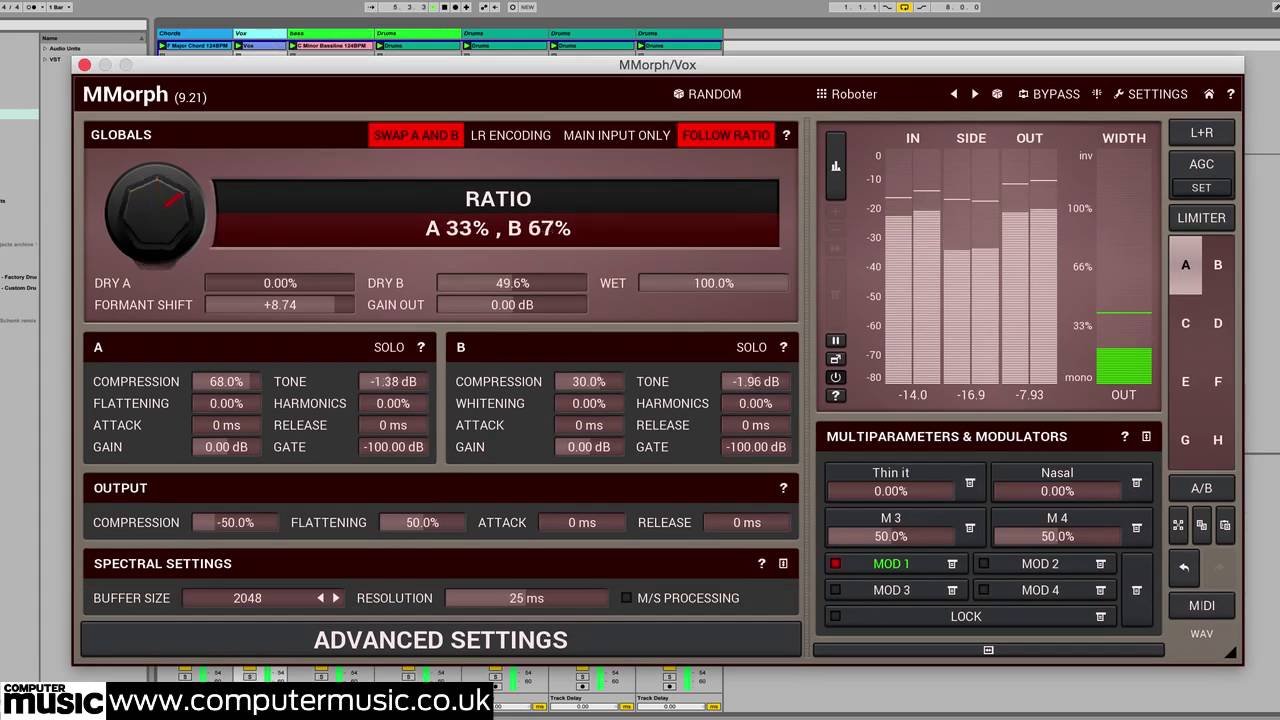Click the random preset dice icon
The height and width of the screenshot is (720, 1280).
[x=997, y=94]
